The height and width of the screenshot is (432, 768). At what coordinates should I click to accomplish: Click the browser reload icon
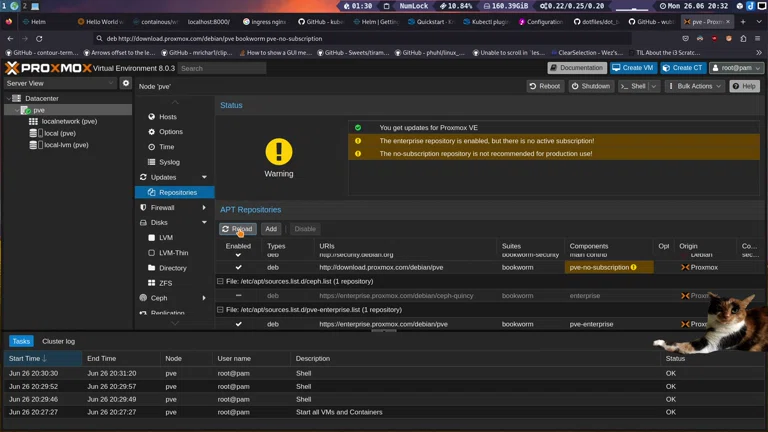coord(39,38)
